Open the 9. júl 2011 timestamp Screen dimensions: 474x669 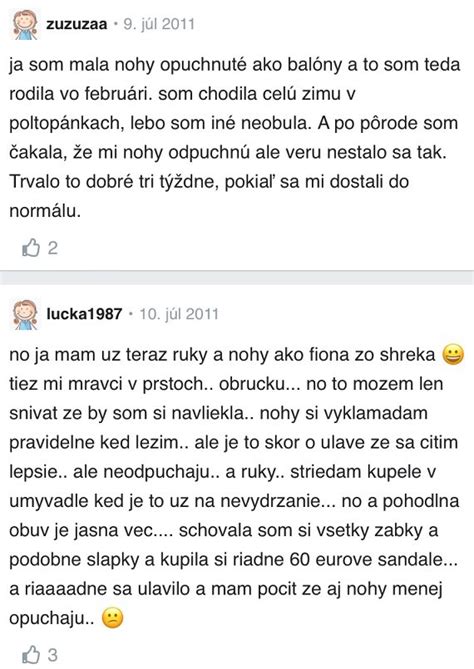pyautogui.click(x=159, y=24)
